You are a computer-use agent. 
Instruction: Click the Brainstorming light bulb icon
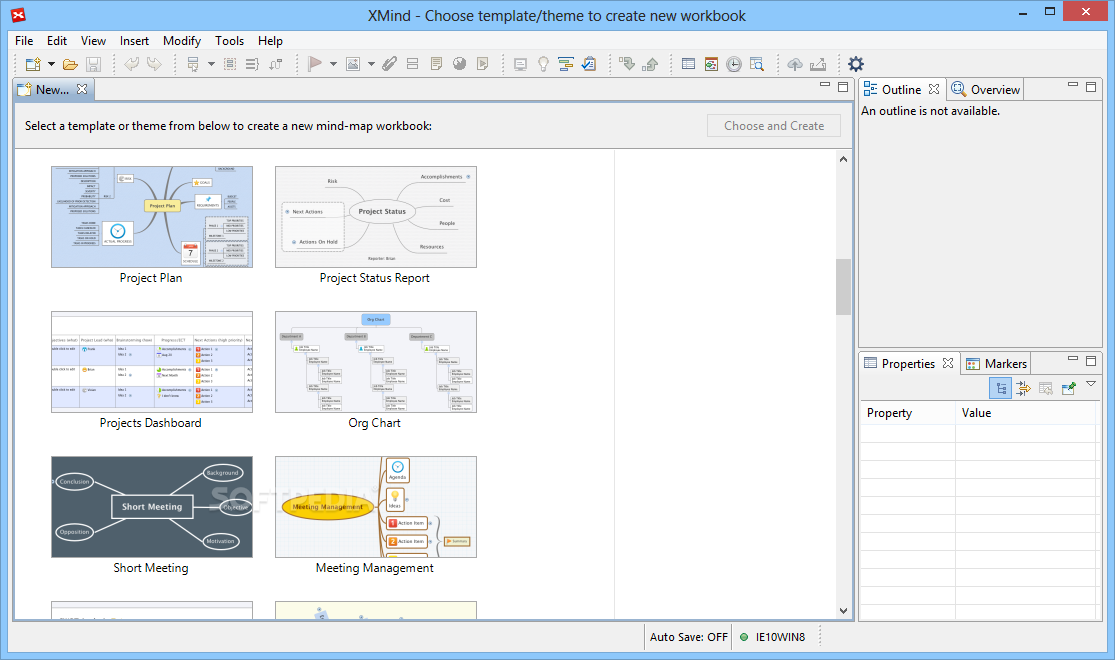coord(543,64)
